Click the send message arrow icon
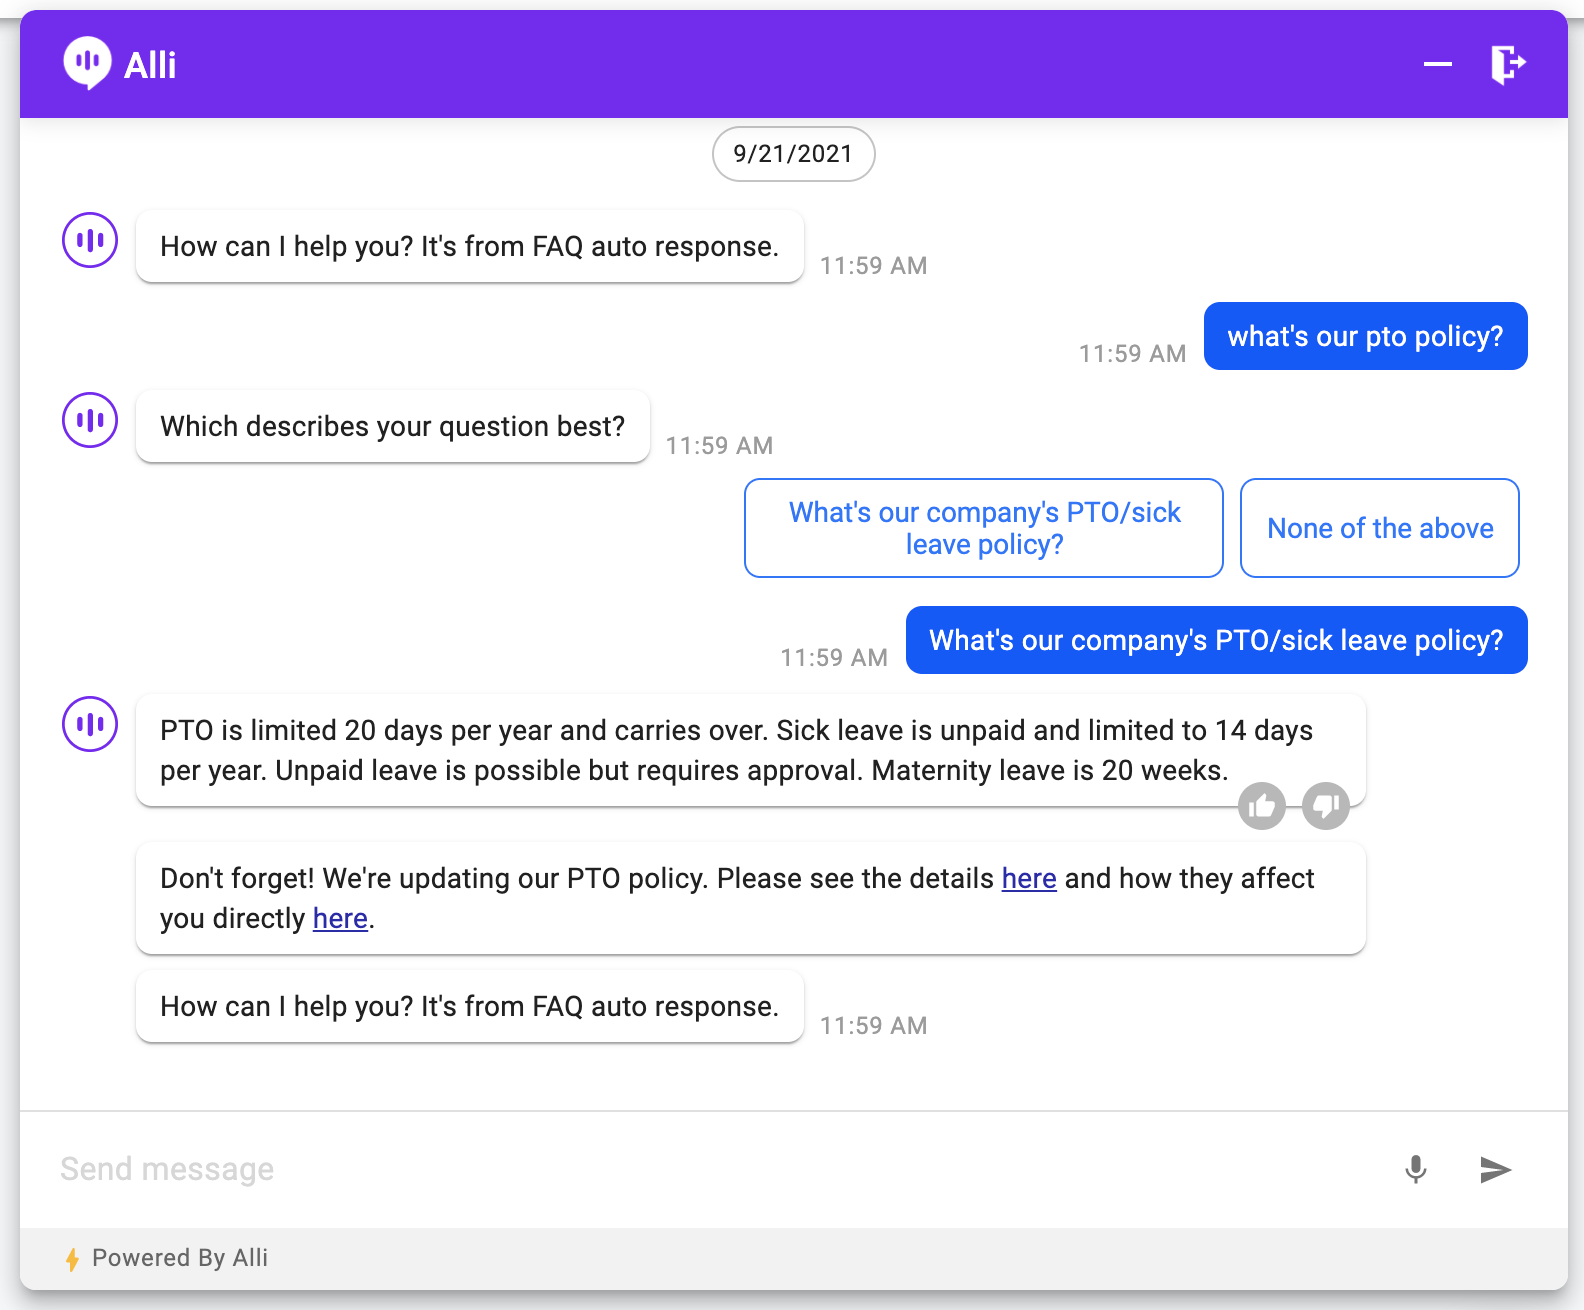1584x1310 pixels. point(1495,1169)
